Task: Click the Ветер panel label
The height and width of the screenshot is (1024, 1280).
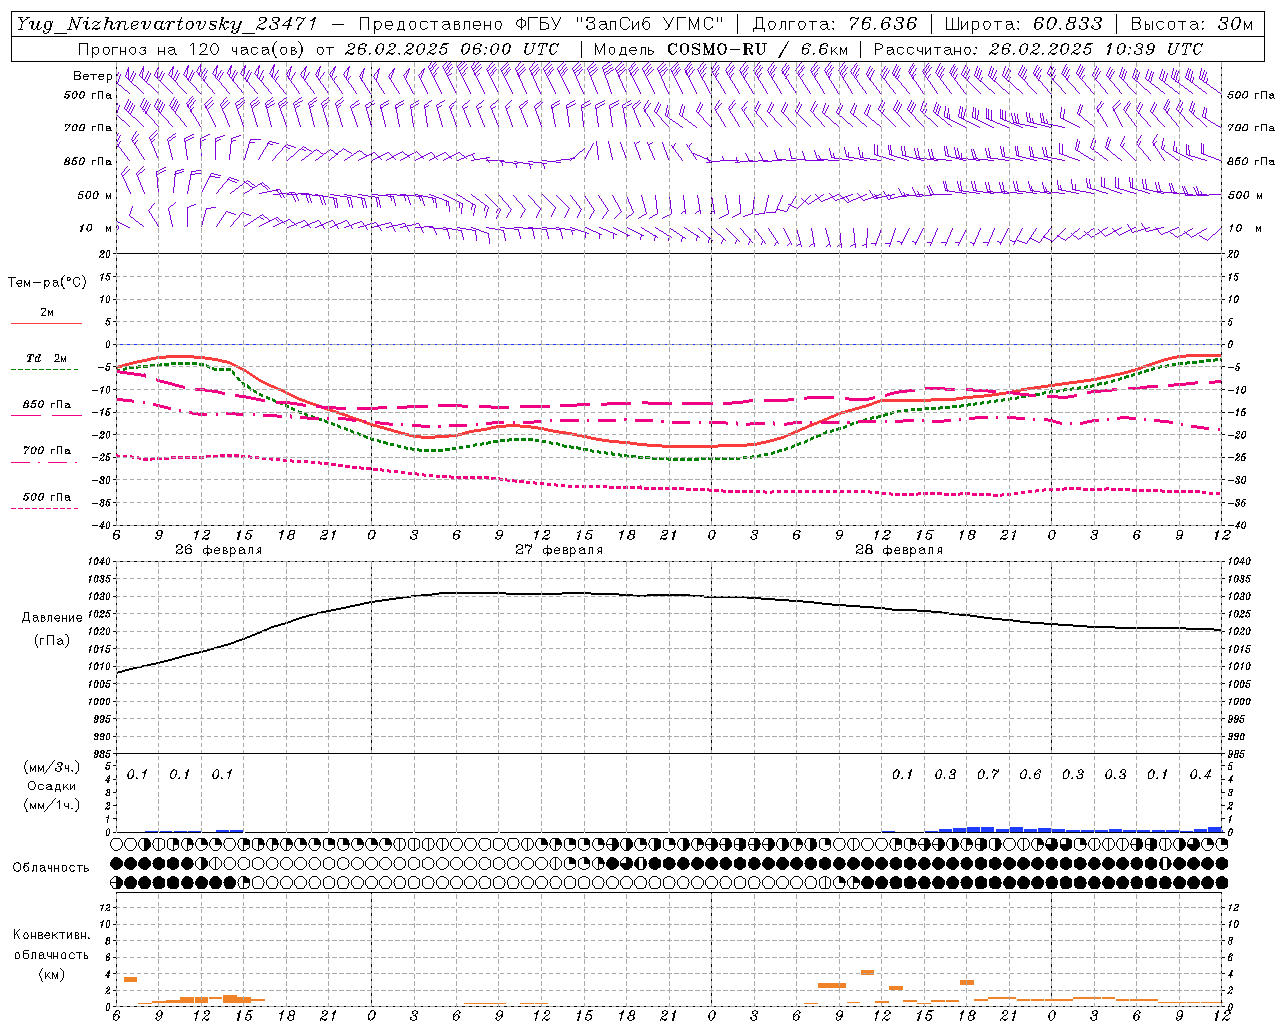Action: tap(92, 76)
